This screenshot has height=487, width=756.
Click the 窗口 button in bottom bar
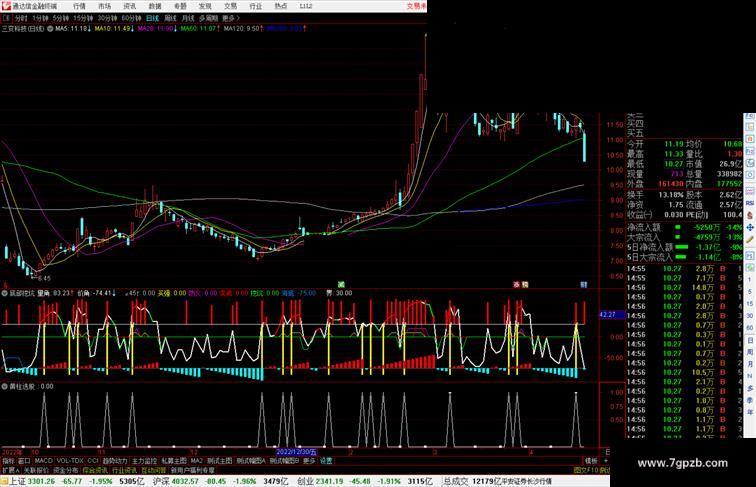24,460
